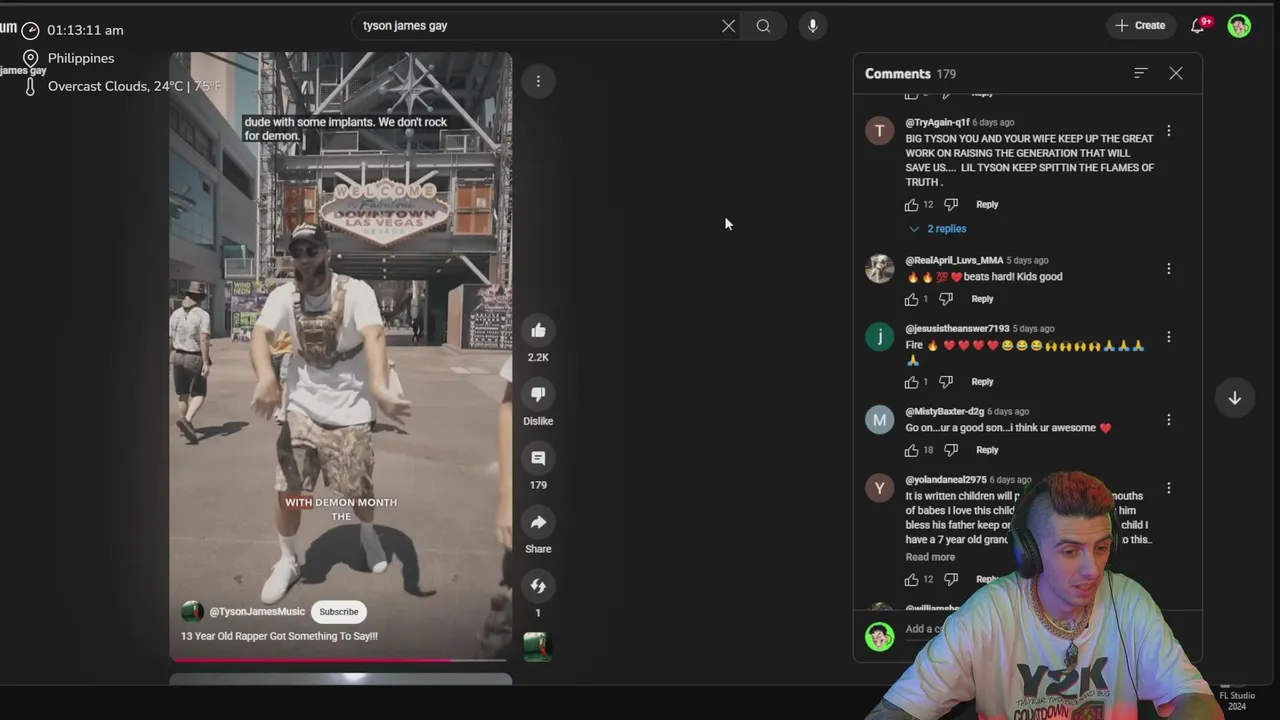1280x720 pixels.
Task: Open the account avatar menu
Action: (x=1239, y=26)
